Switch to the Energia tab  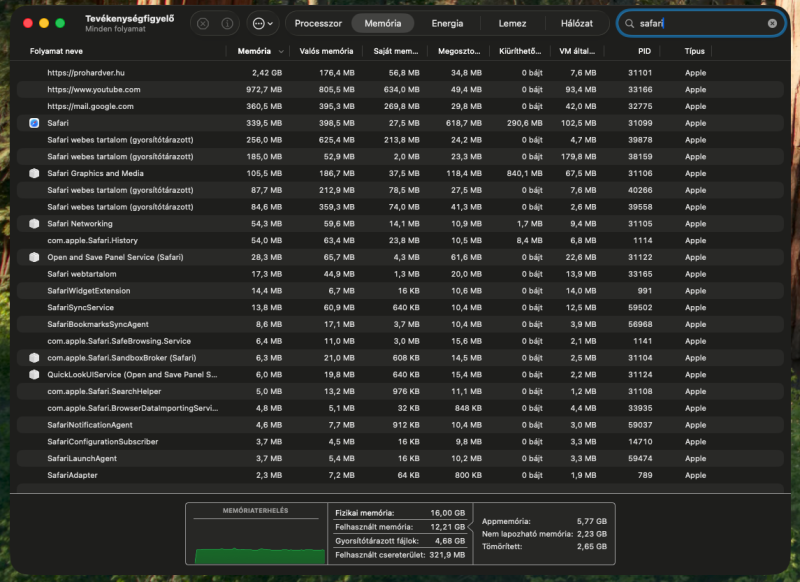click(x=447, y=23)
